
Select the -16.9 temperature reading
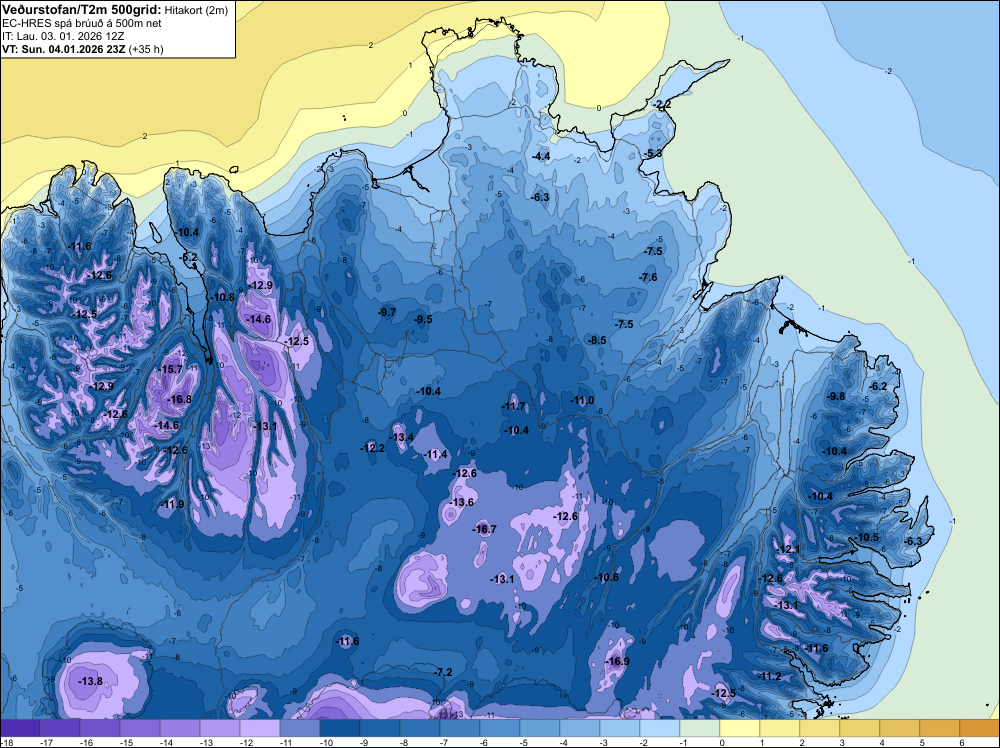pos(617,661)
